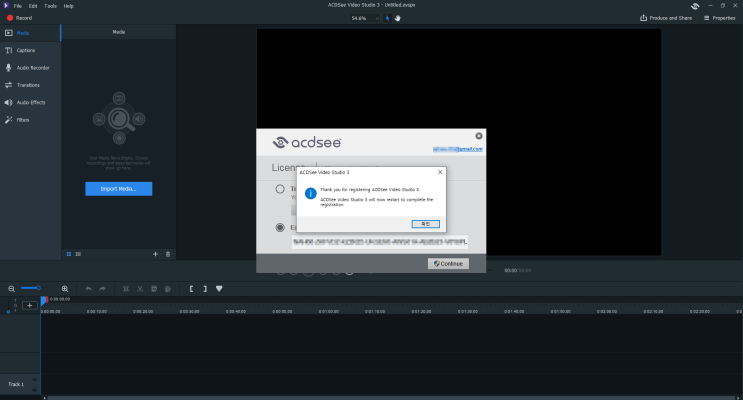Toggle Track 1 visibility eye icon
Image resolution: width=743 pixels, height=400 pixels.
click(x=35, y=380)
